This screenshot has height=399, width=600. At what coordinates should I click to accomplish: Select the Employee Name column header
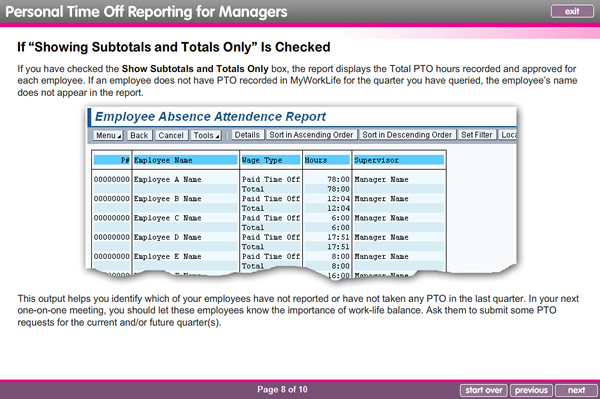coord(185,160)
